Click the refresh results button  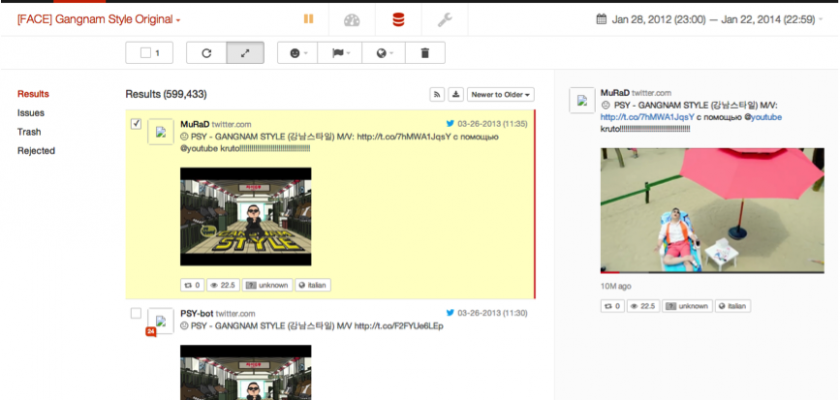(206, 53)
